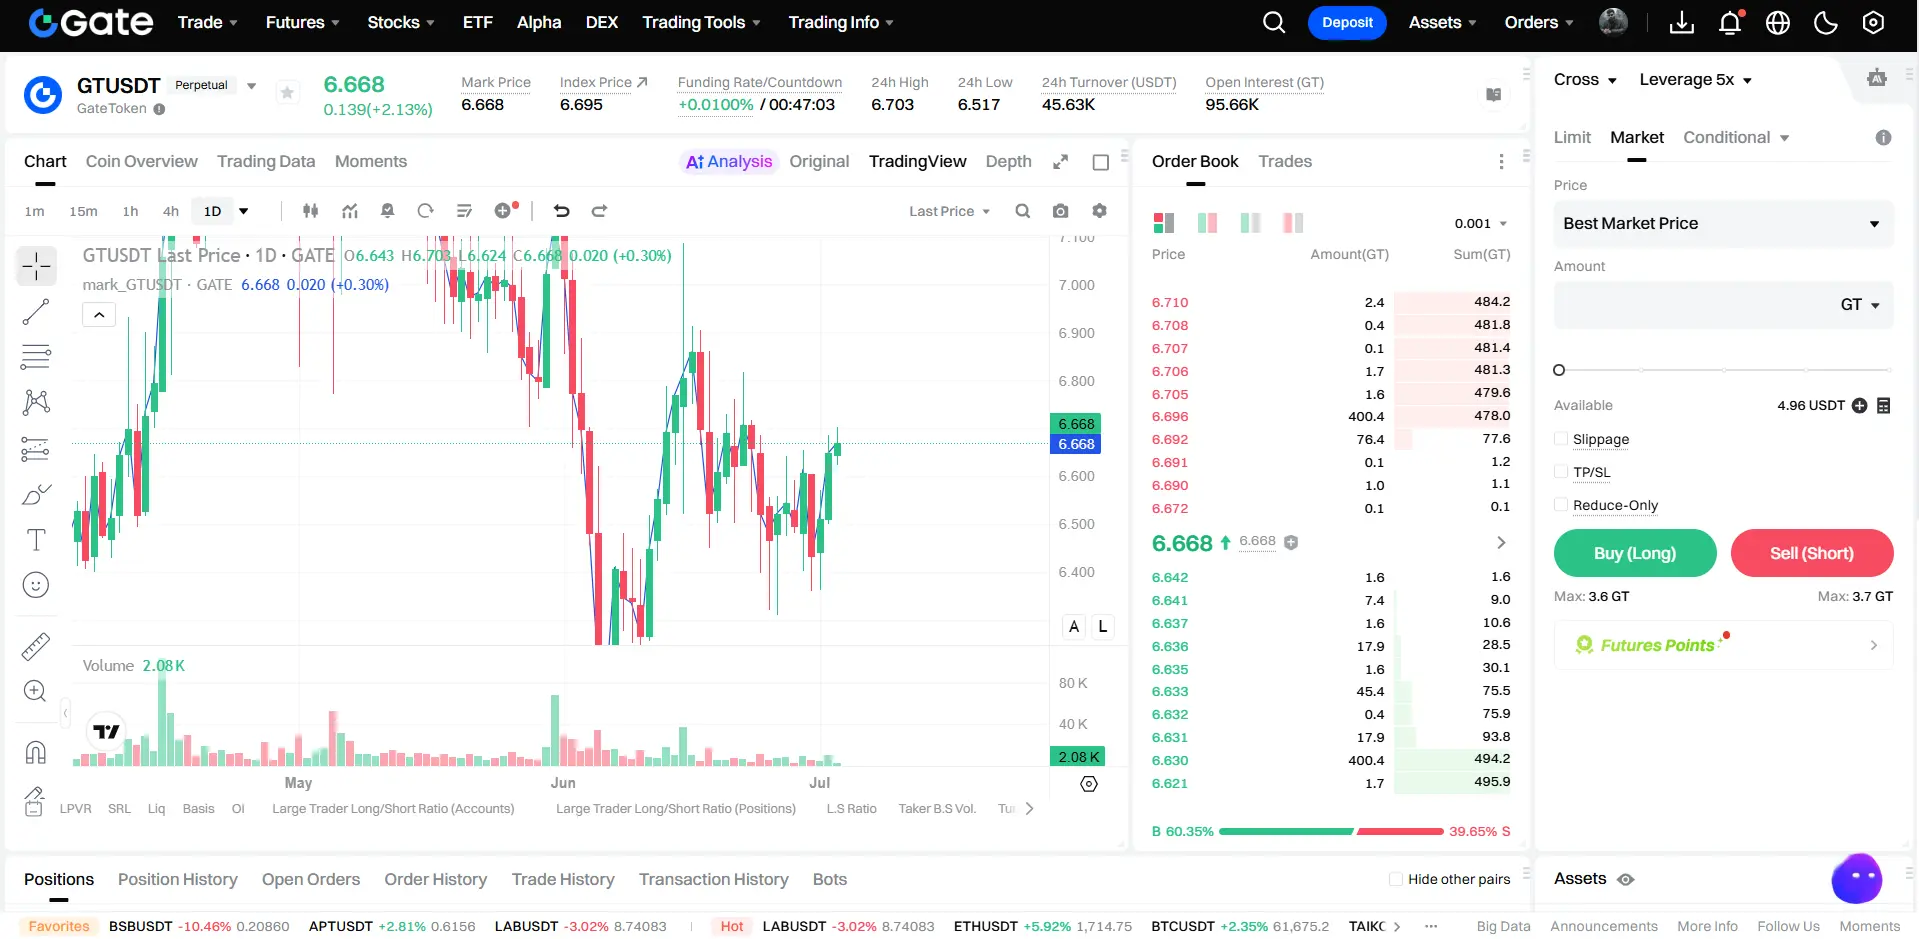Open the GTUSDT Perpetual pair selector arrow
The height and width of the screenshot is (939, 1919).
coord(252,86)
